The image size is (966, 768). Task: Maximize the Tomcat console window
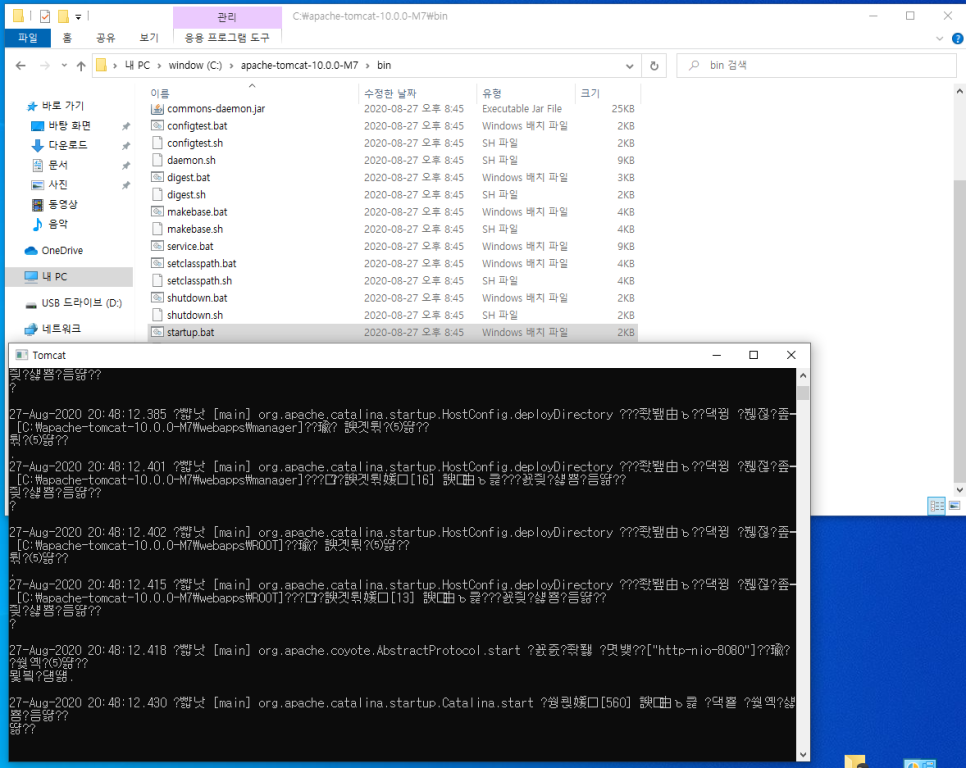753,355
